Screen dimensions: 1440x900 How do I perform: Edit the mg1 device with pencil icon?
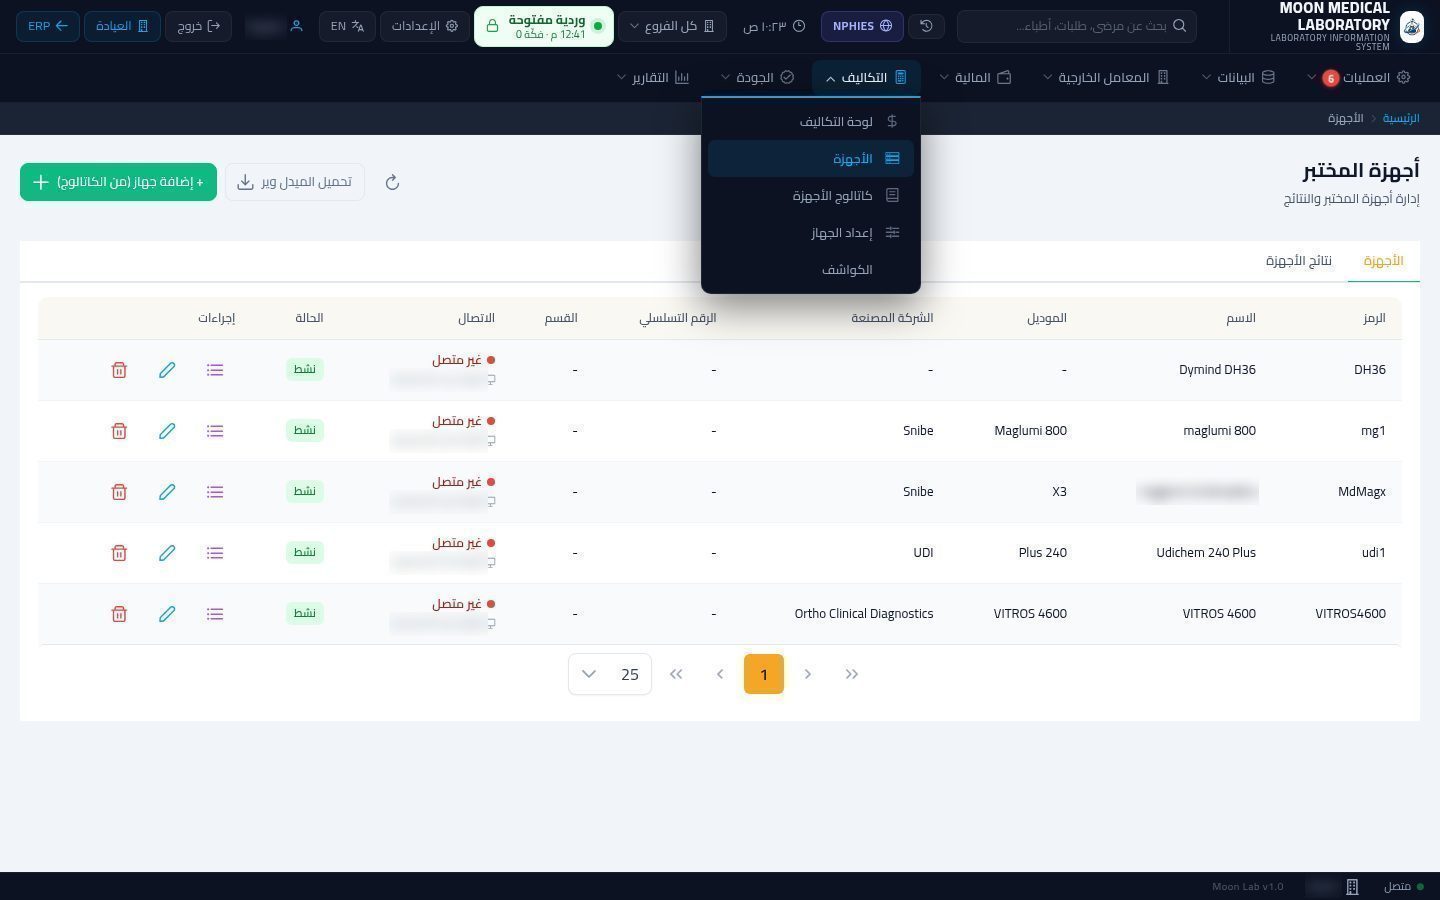tap(167, 431)
